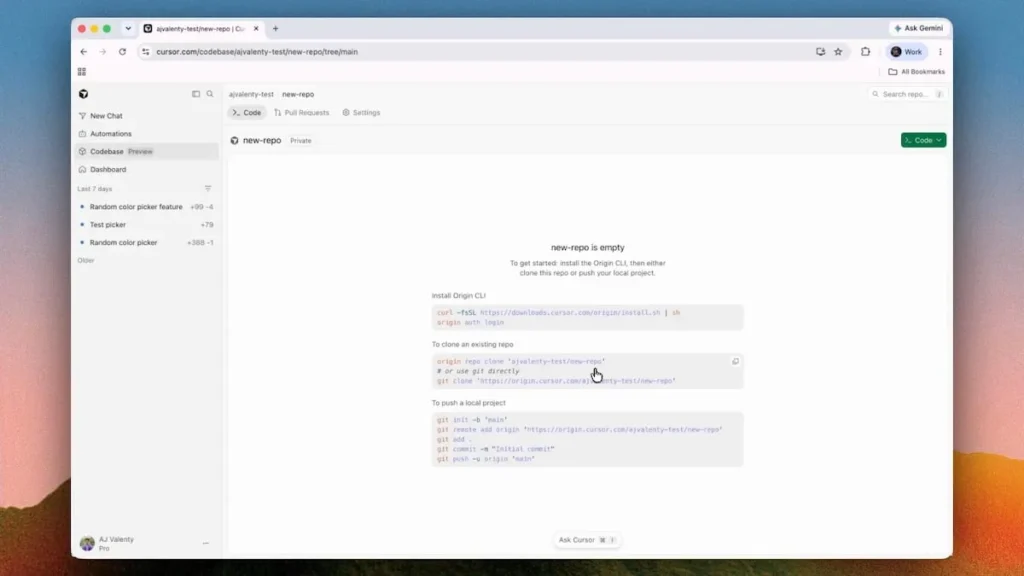Click site info icon in address bar

click(x=146, y=52)
